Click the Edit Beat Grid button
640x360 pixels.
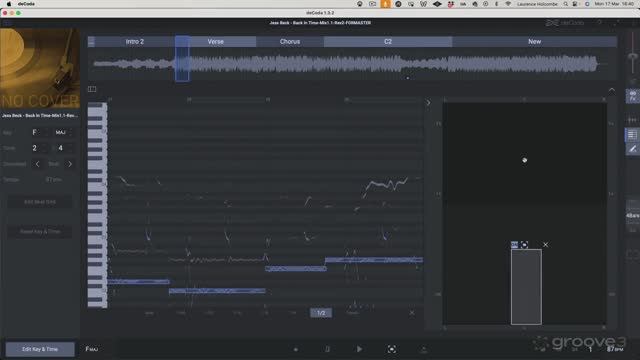40,202
